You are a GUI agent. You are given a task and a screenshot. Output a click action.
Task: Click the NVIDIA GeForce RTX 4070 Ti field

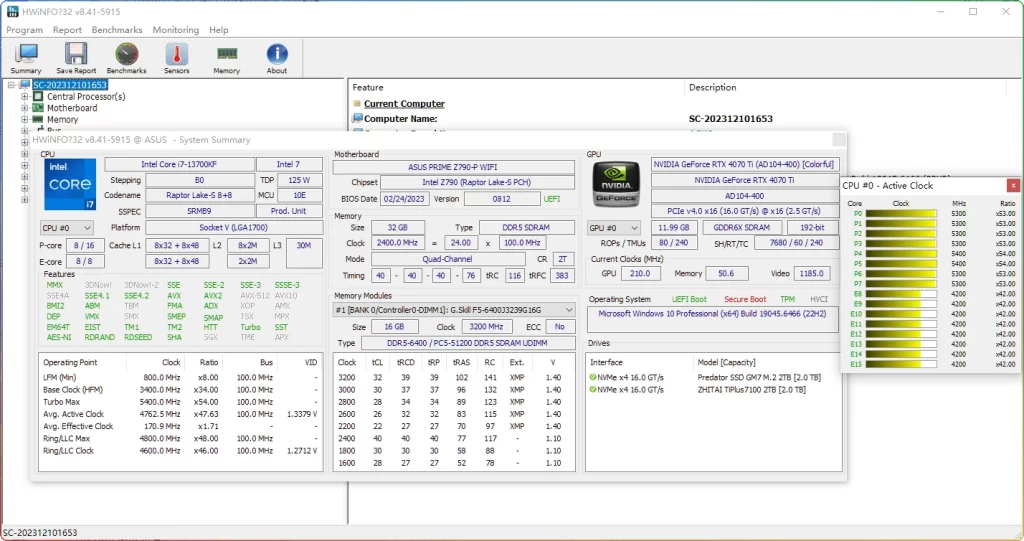(744, 180)
